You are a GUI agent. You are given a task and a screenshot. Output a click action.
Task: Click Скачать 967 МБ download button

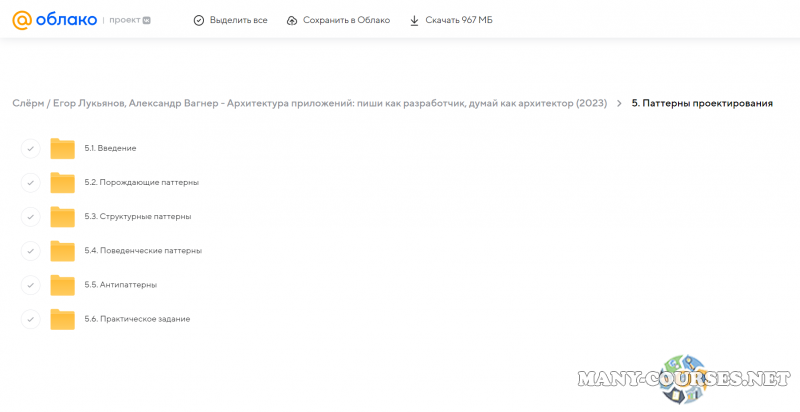(x=450, y=20)
